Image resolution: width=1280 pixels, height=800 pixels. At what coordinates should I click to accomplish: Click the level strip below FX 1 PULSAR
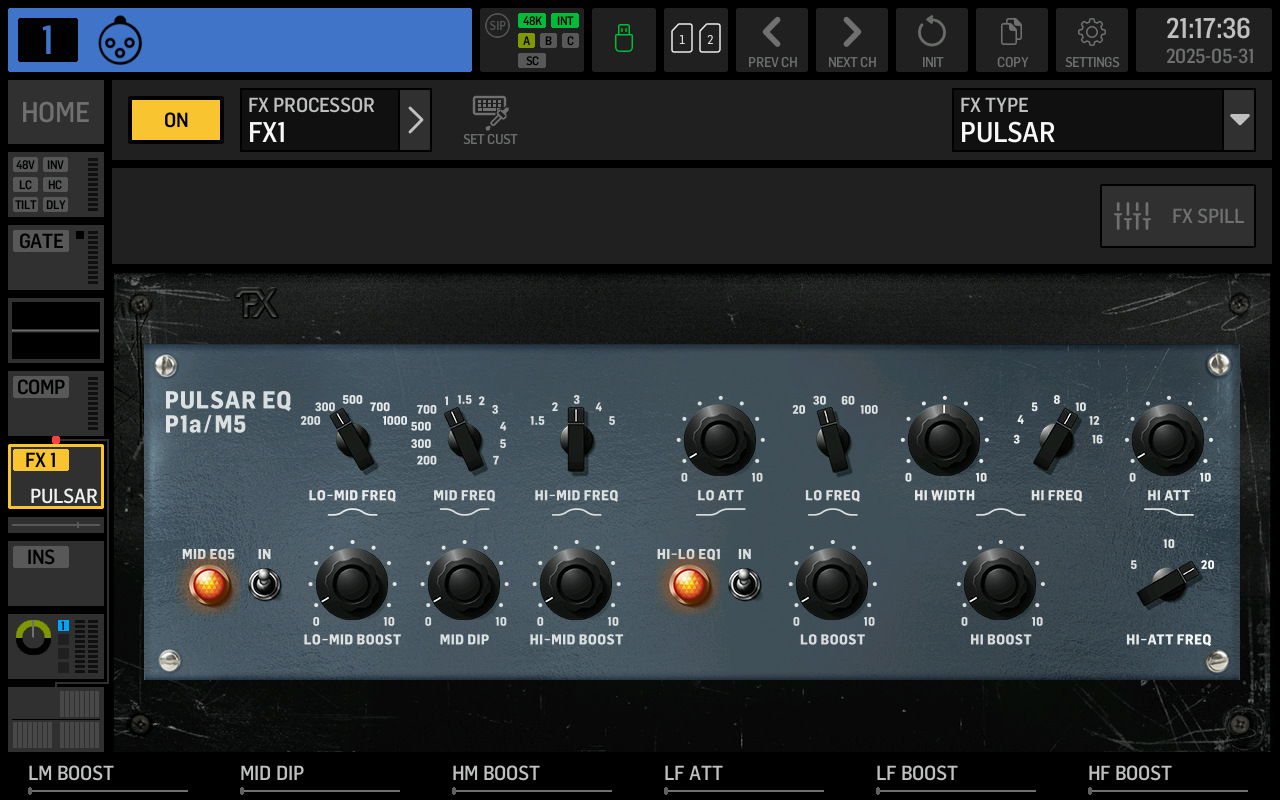(x=56, y=524)
